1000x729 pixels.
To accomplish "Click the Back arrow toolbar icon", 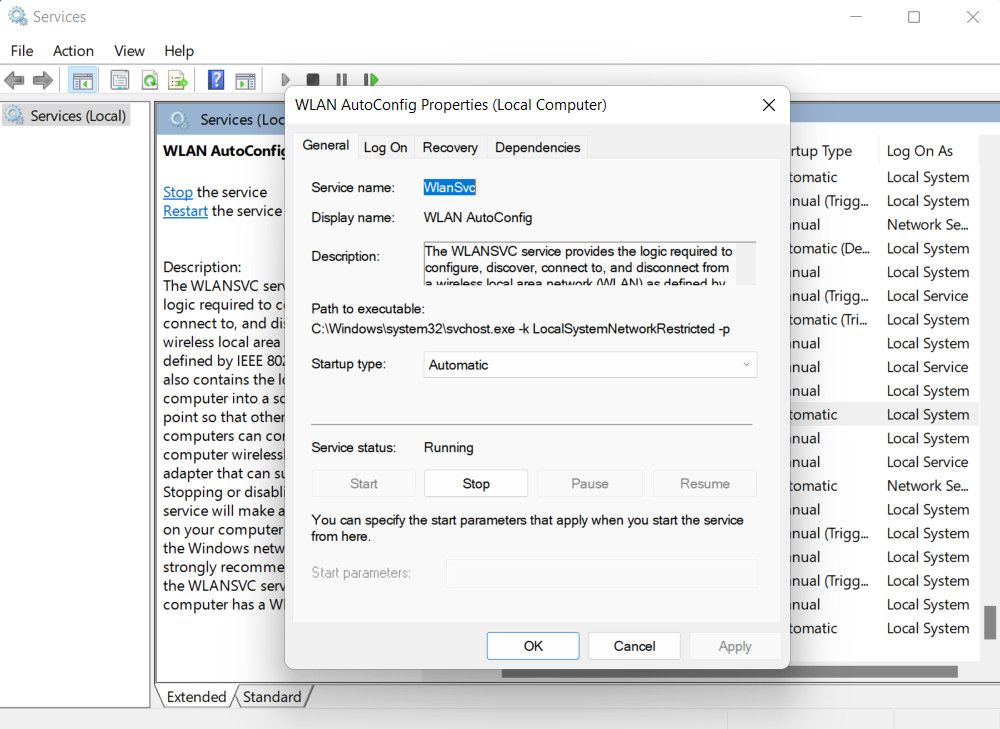I will [x=14, y=80].
